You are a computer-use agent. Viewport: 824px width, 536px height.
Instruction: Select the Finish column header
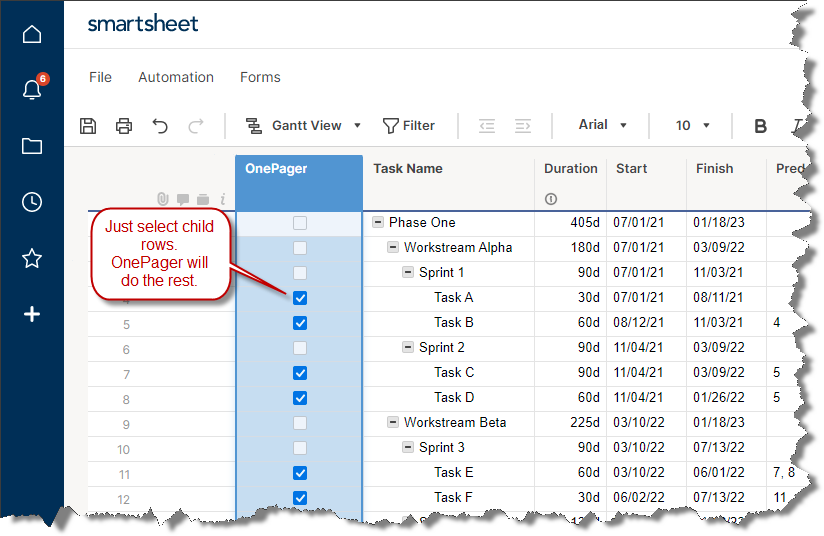(727, 183)
